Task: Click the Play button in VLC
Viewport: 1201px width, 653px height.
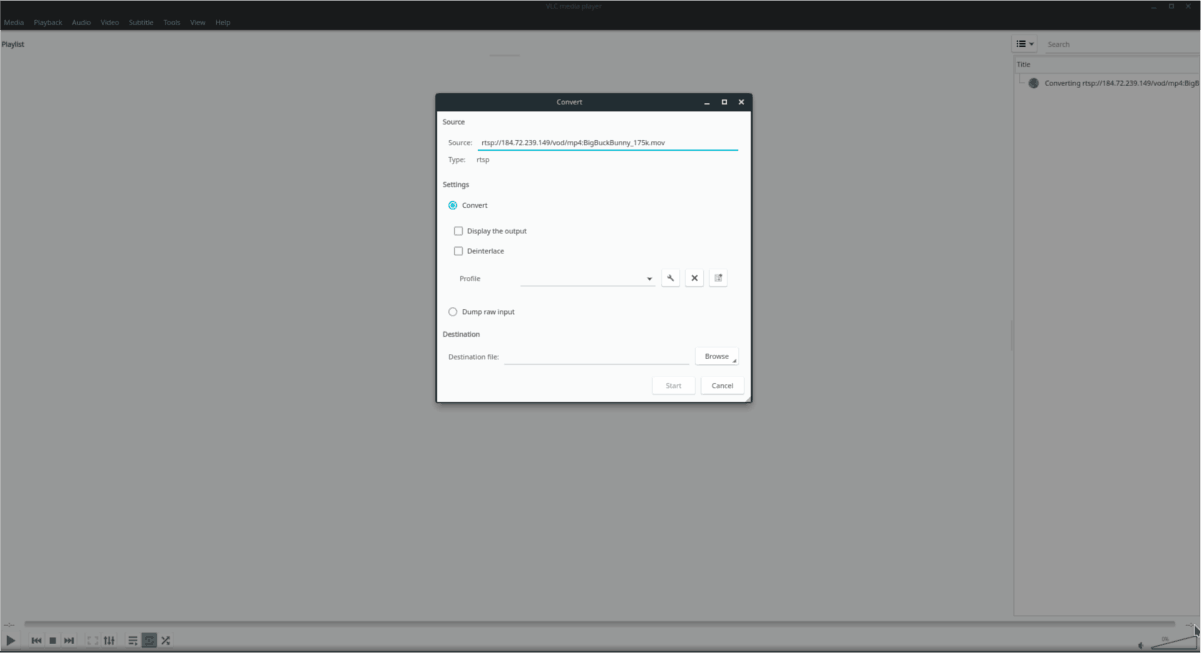Action: [x=10, y=640]
